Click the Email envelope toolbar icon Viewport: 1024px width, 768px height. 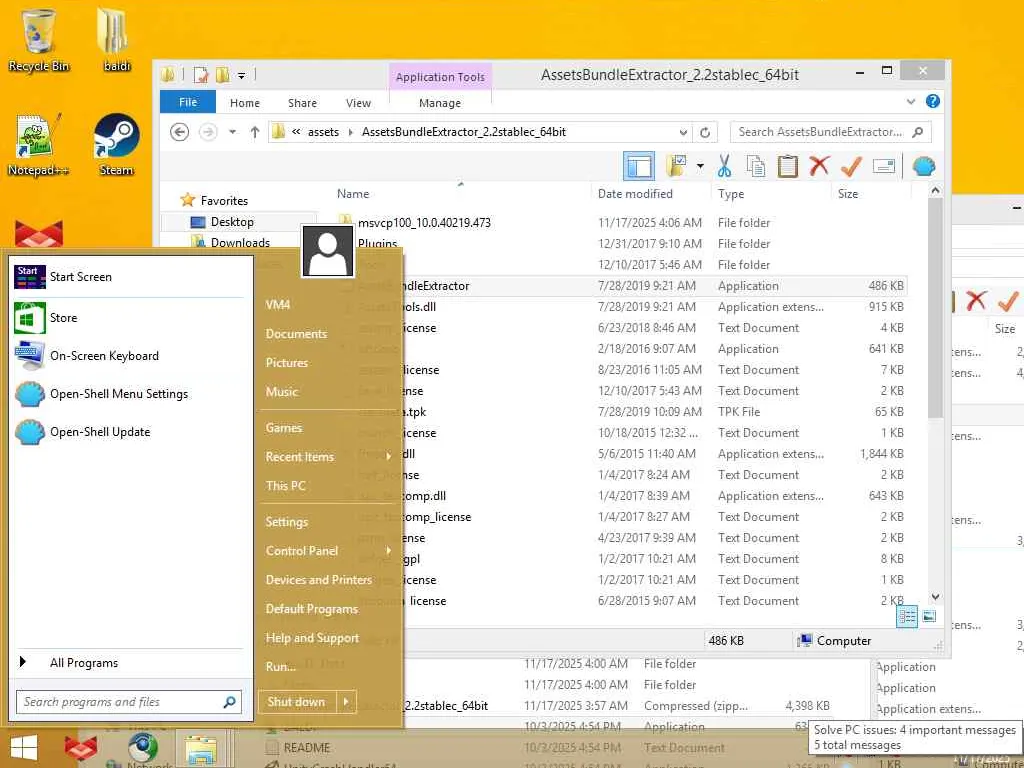click(x=883, y=167)
